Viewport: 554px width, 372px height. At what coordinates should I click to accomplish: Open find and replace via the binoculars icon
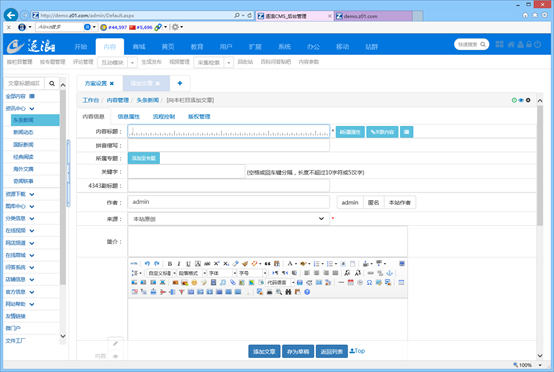288,292
